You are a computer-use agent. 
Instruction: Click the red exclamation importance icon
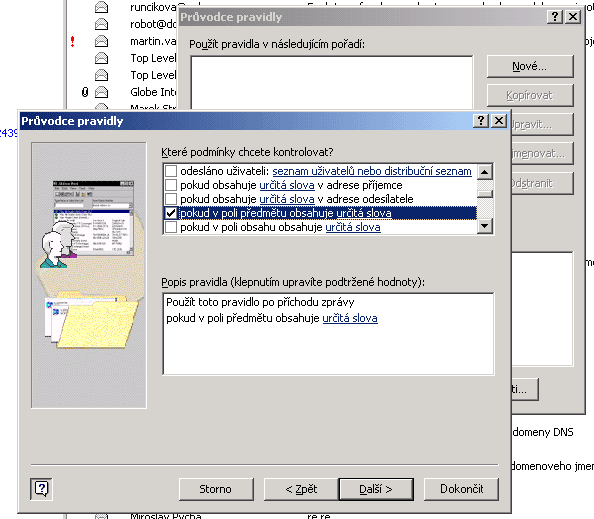[x=72, y=41]
